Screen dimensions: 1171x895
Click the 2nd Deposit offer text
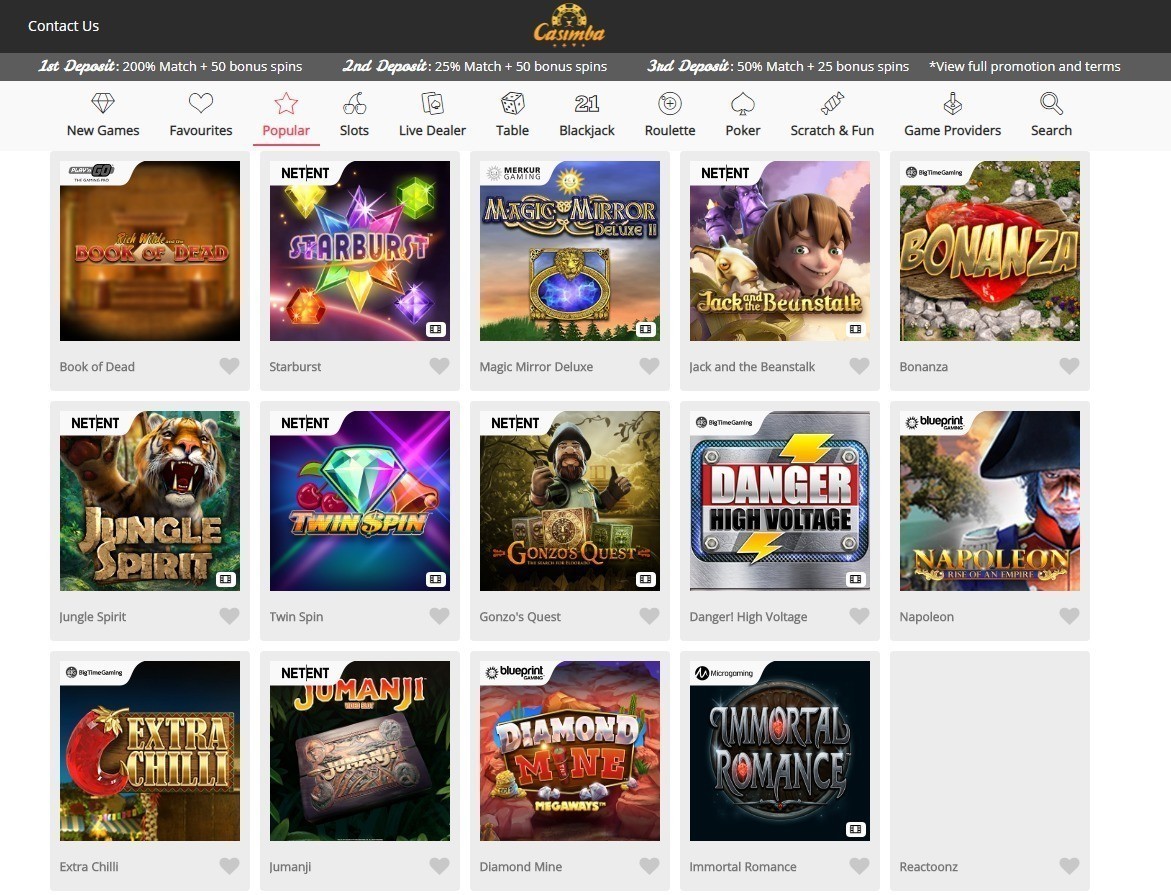coord(475,66)
